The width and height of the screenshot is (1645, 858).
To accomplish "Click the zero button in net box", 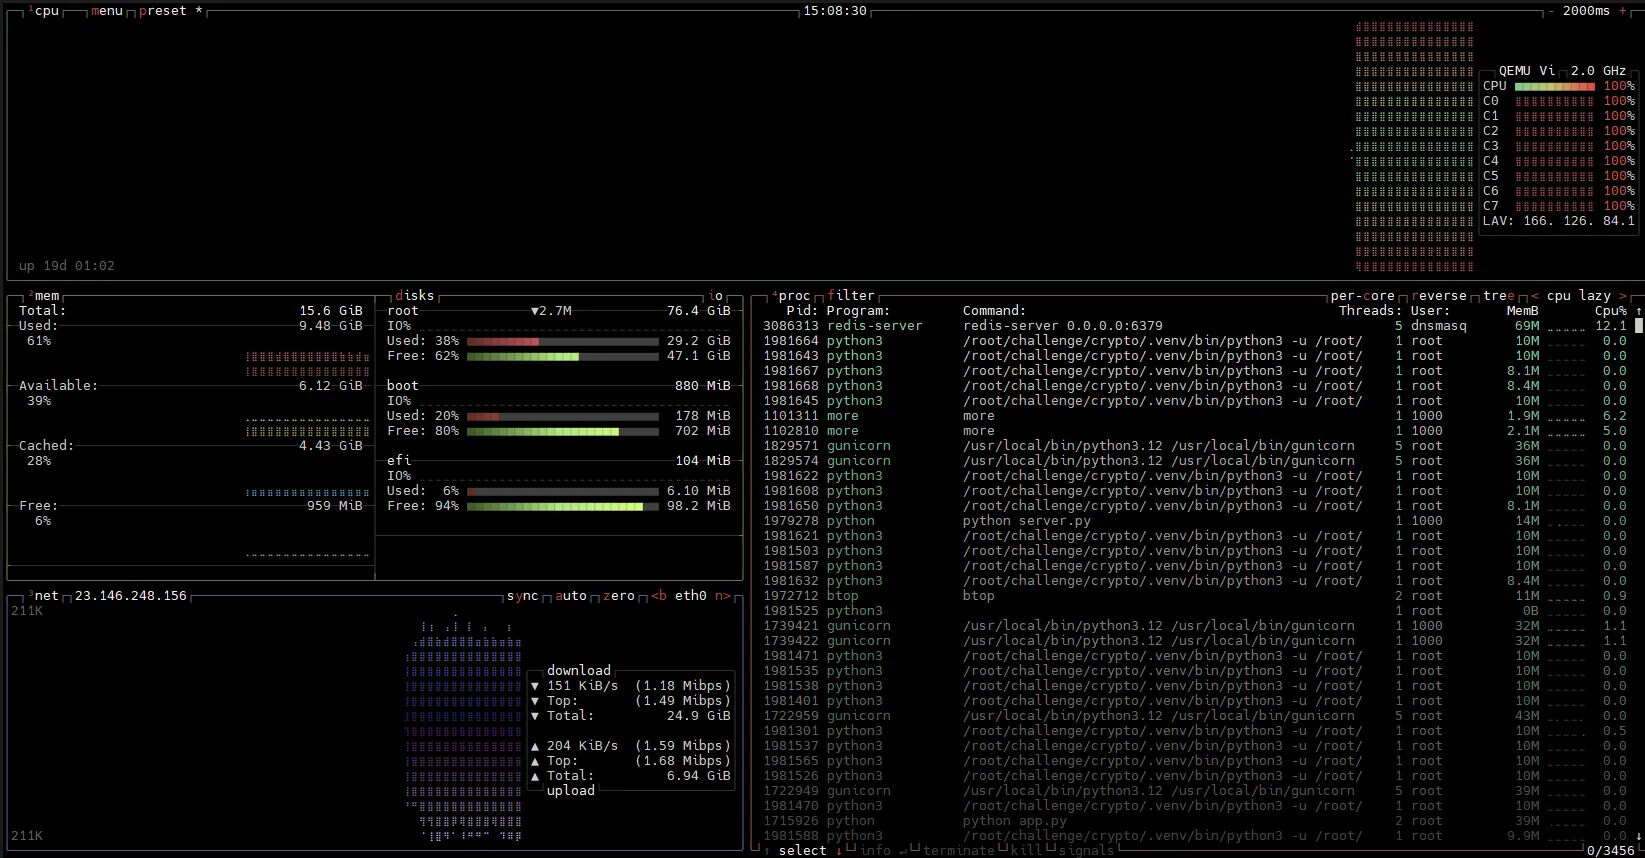I will (619, 596).
